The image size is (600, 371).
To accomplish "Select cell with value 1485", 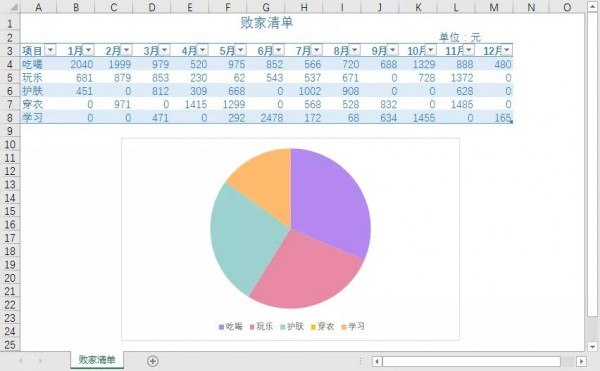I will pyautogui.click(x=456, y=104).
